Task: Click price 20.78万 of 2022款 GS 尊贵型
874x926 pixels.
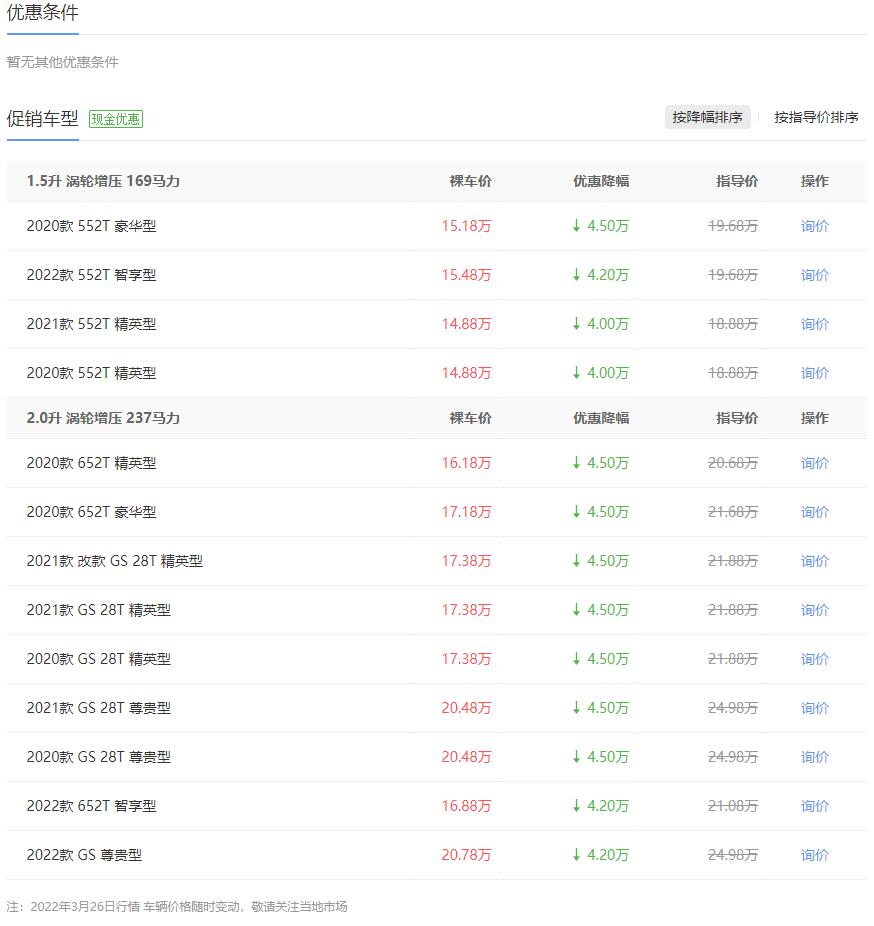Action: click(x=467, y=855)
